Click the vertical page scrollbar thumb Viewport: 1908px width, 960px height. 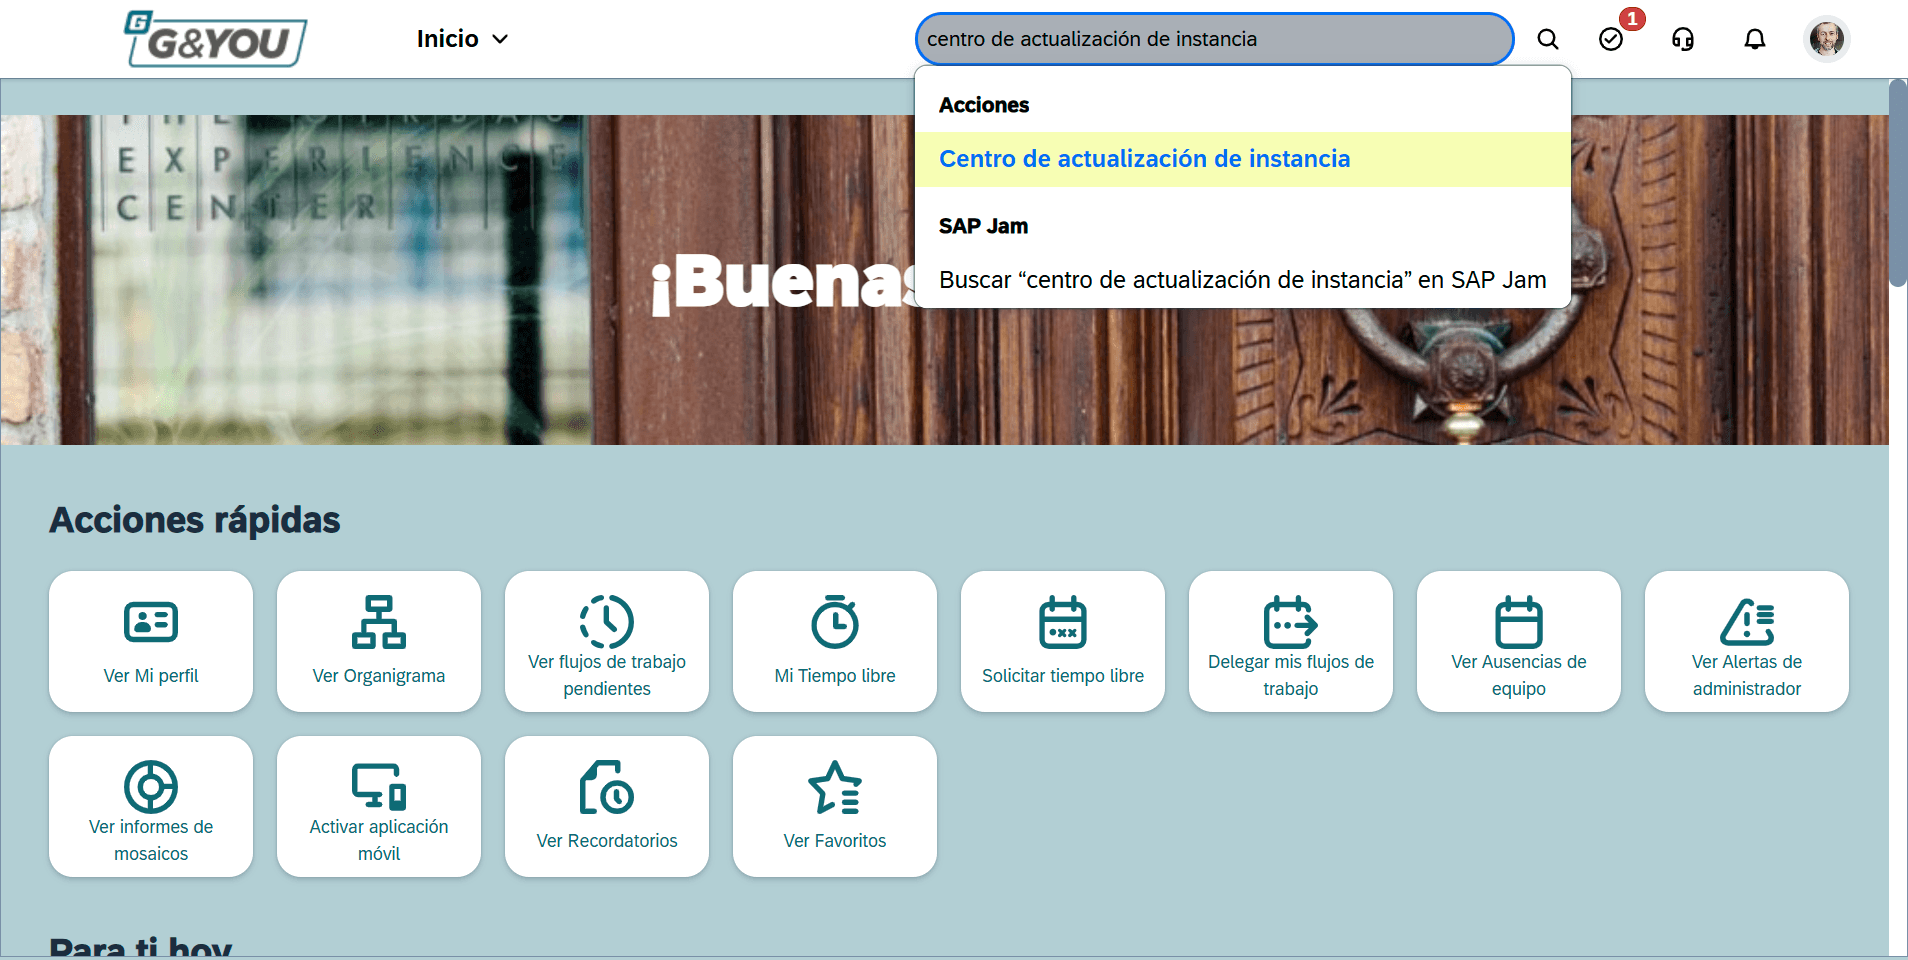(x=1898, y=184)
